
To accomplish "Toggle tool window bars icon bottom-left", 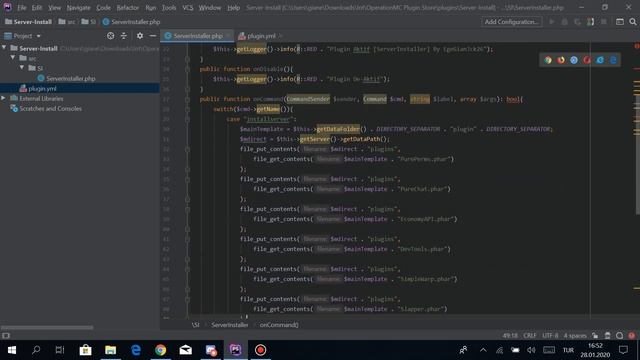I will coord(6,336).
